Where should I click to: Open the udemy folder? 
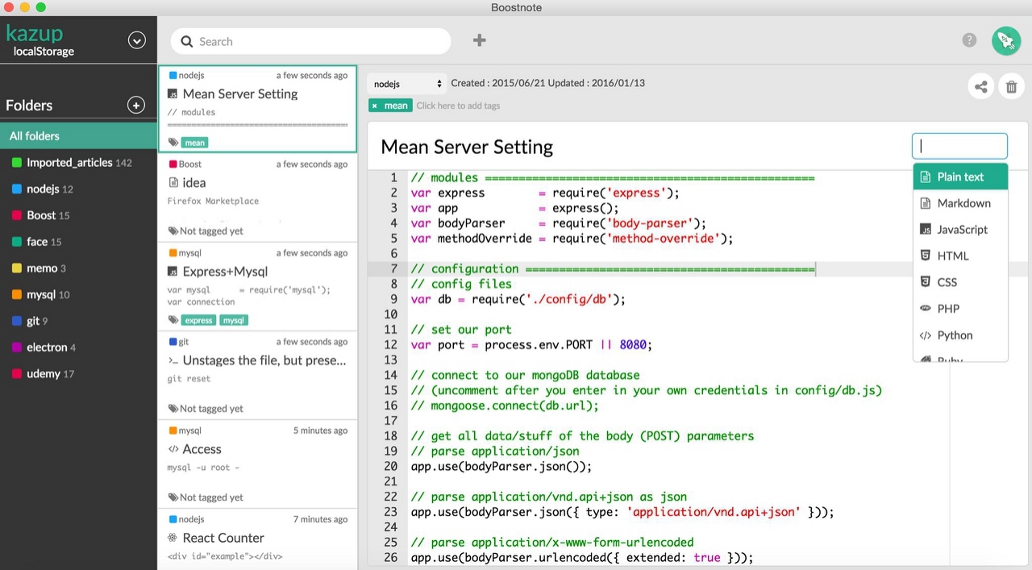click(78, 373)
